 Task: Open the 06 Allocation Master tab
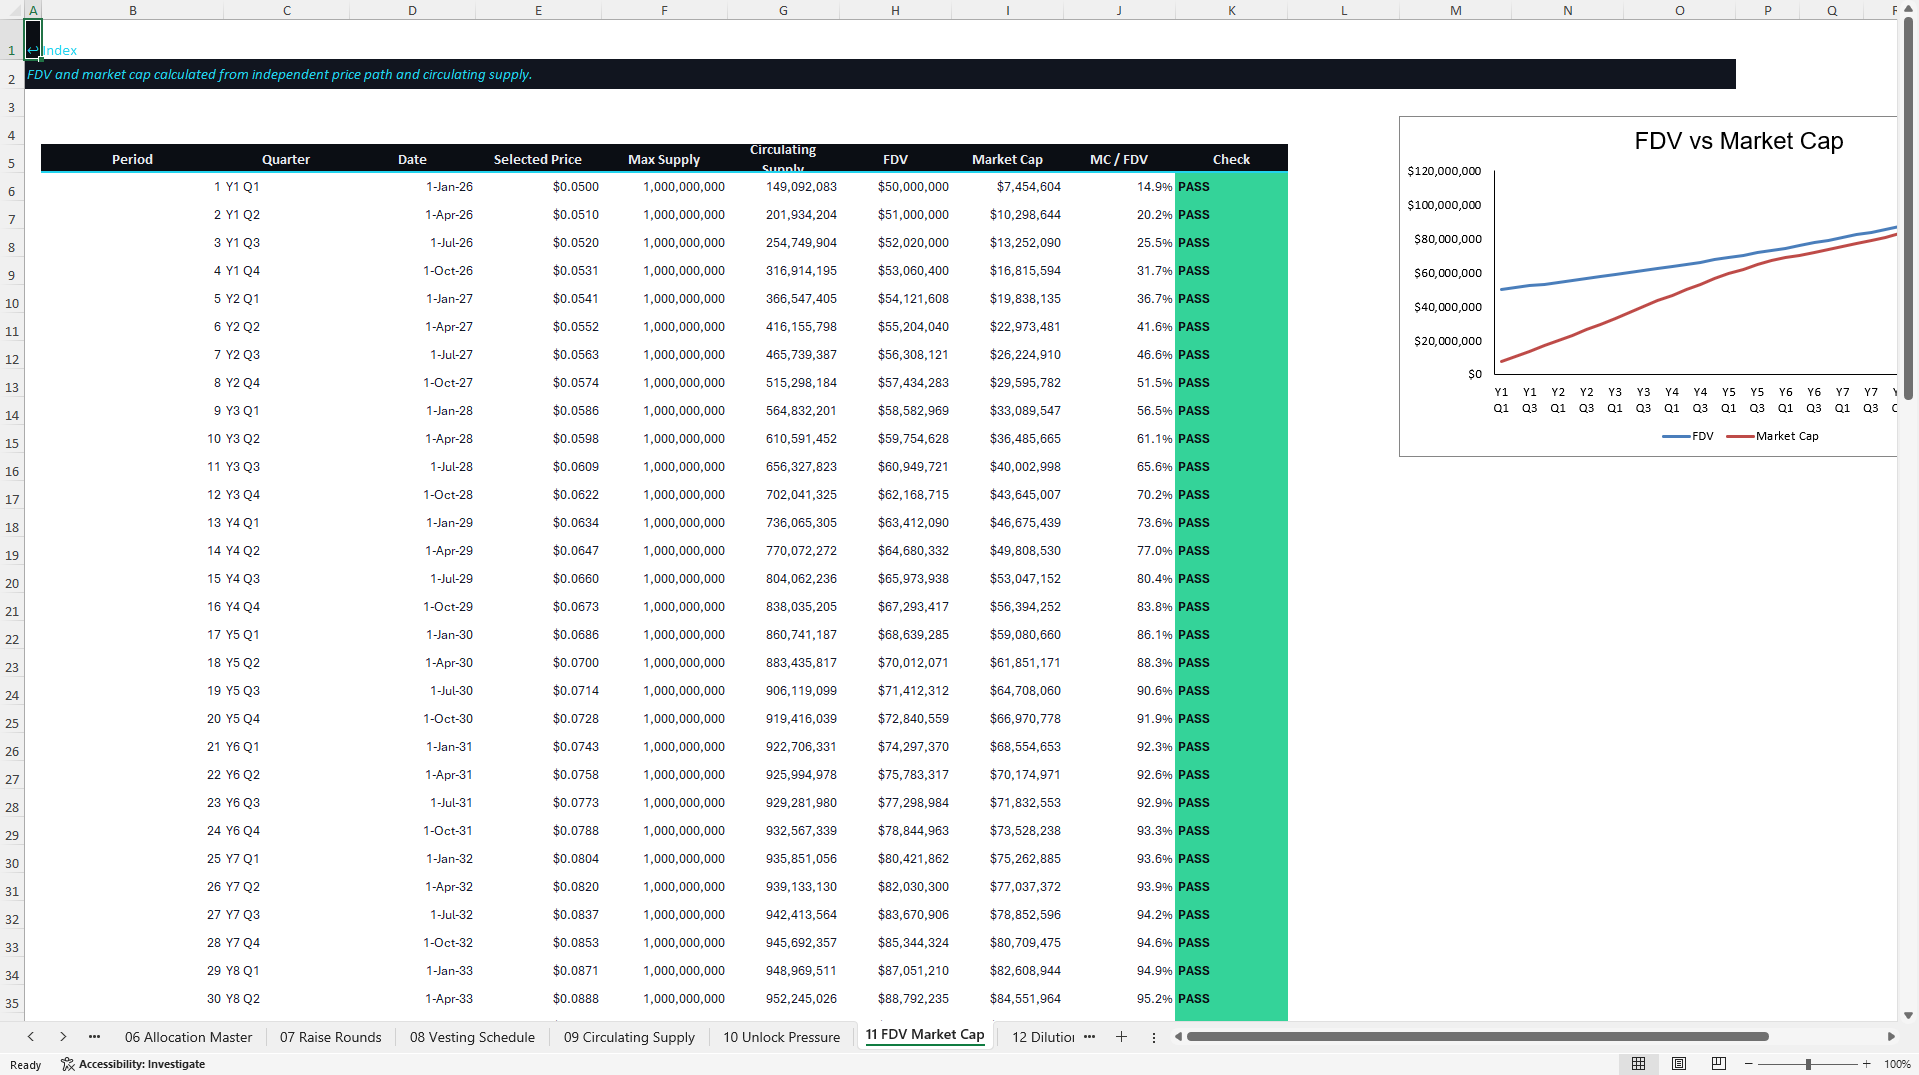pyautogui.click(x=188, y=1037)
